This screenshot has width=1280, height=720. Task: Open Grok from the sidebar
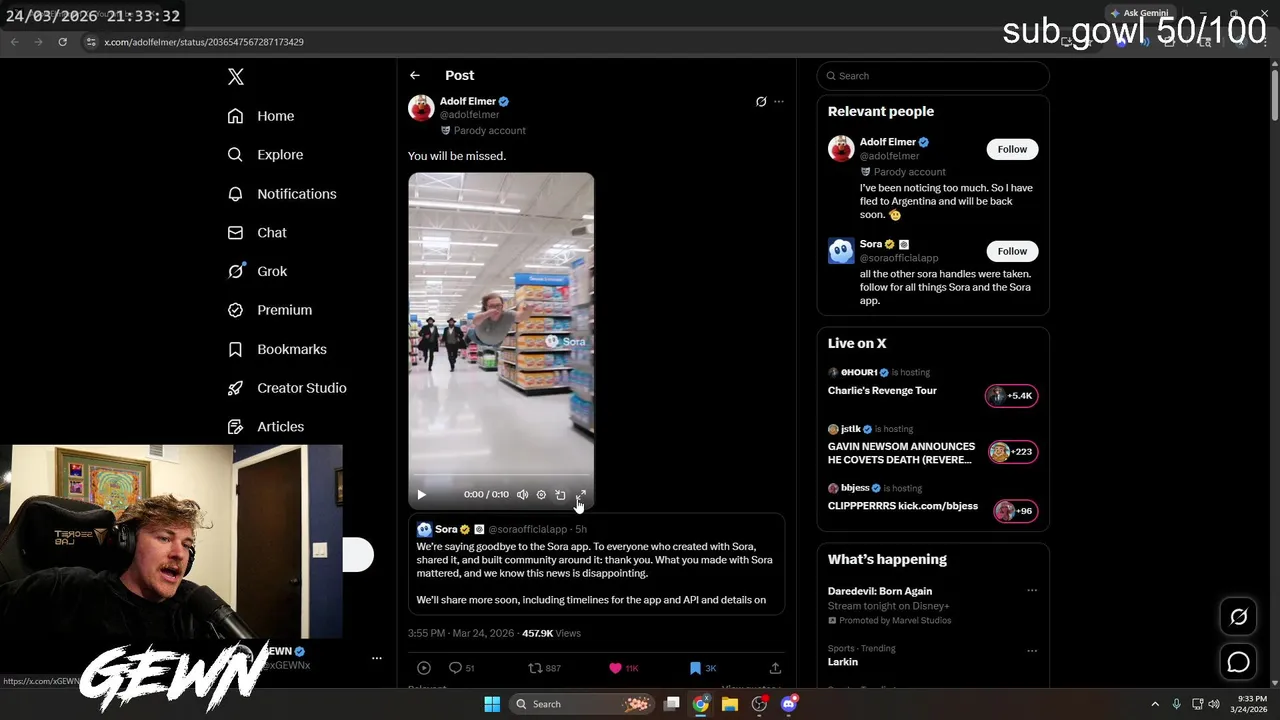point(256,271)
